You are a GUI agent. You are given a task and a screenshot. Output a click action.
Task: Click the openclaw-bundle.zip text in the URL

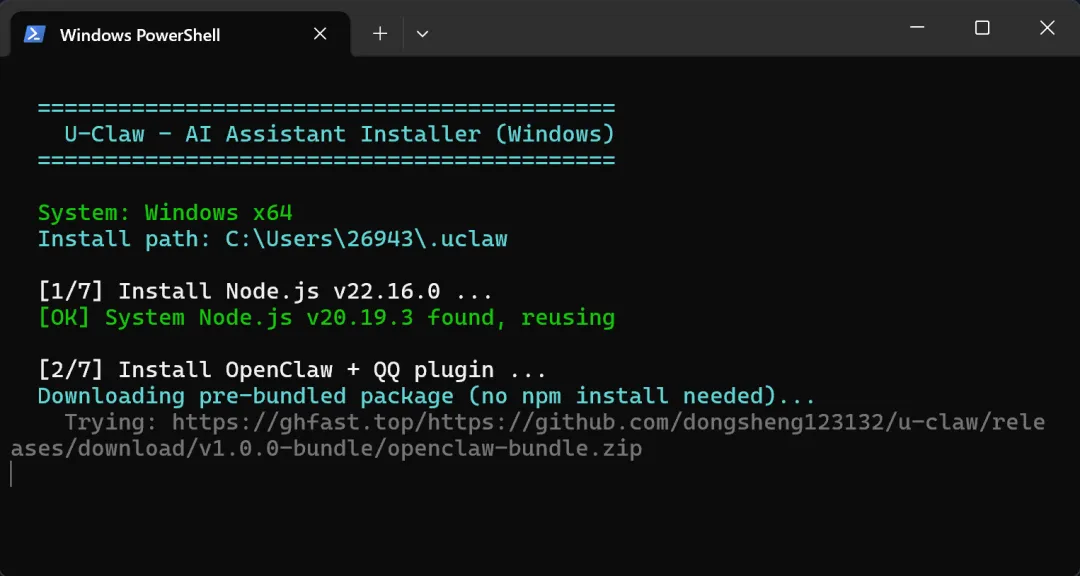tap(515, 449)
